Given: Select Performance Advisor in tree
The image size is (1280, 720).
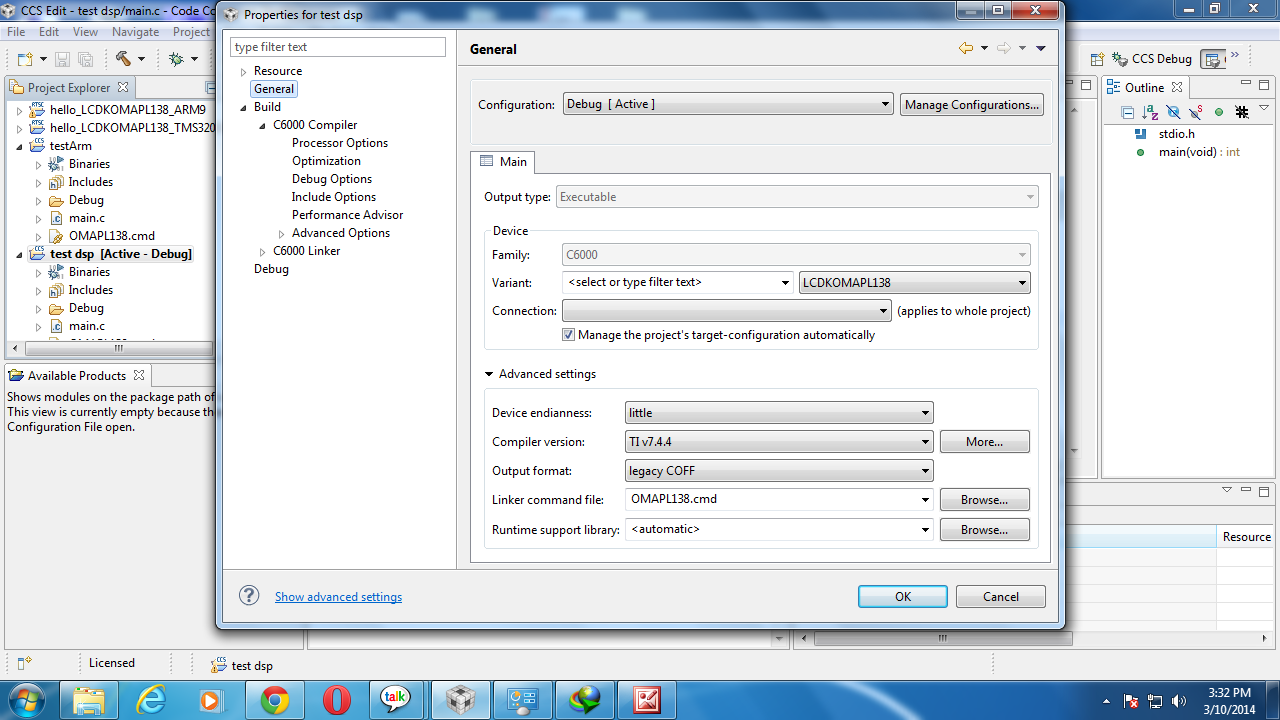Looking at the screenshot, I should click(x=348, y=215).
